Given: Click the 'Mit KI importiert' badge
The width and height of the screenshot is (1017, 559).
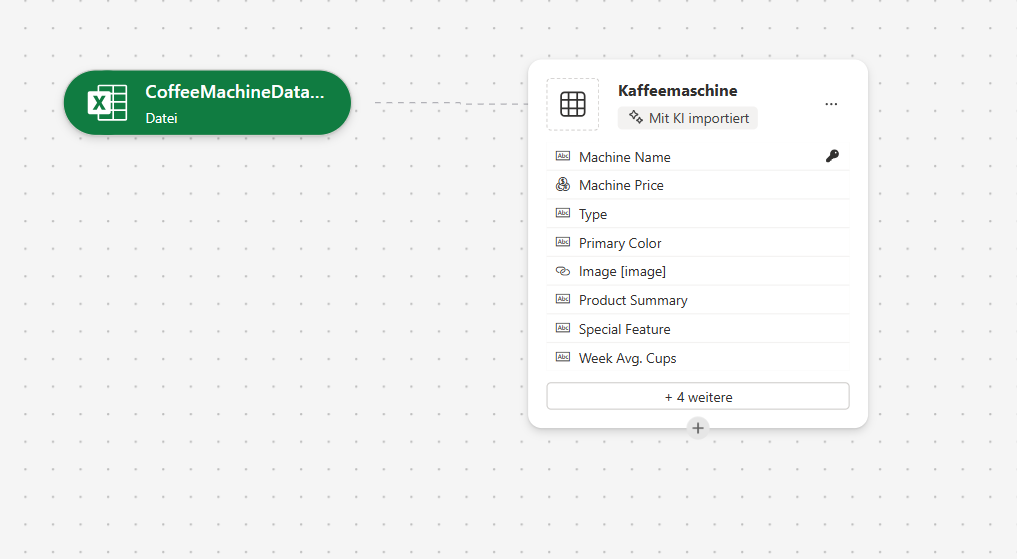Looking at the screenshot, I should 688,118.
